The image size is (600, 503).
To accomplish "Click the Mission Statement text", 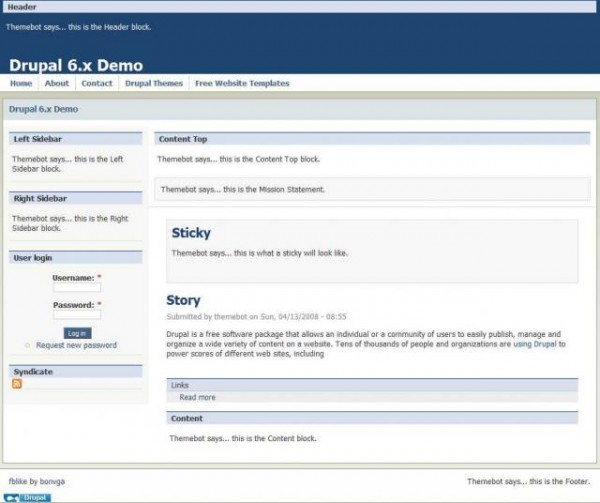I will (x=243, y=189).
